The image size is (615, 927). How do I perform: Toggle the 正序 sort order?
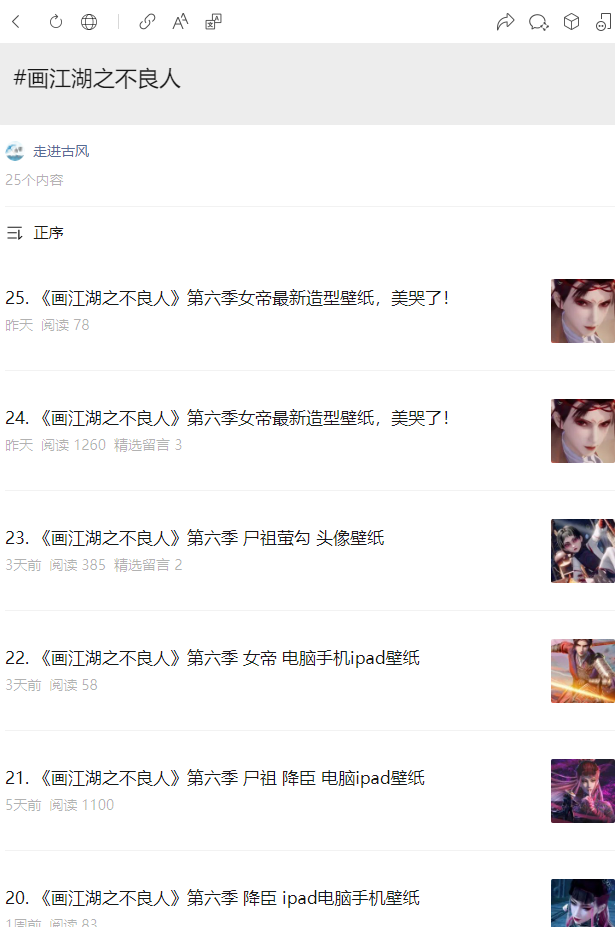click(35, 233)
